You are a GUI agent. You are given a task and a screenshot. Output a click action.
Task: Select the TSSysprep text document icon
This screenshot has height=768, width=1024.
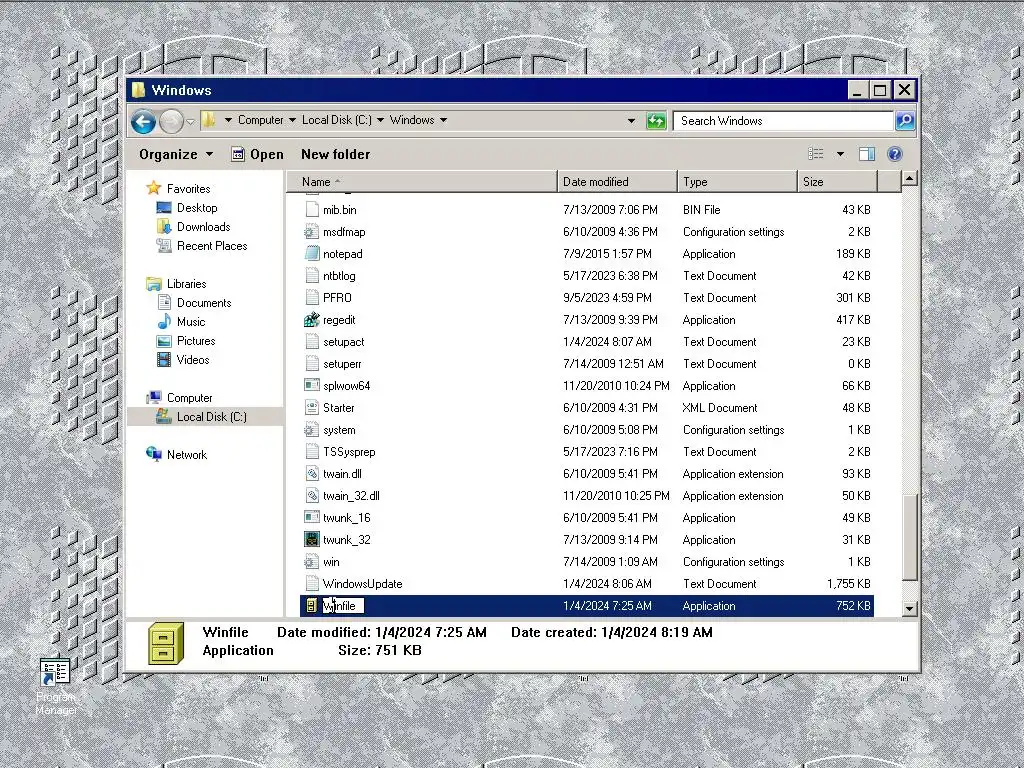click(312, 451)
